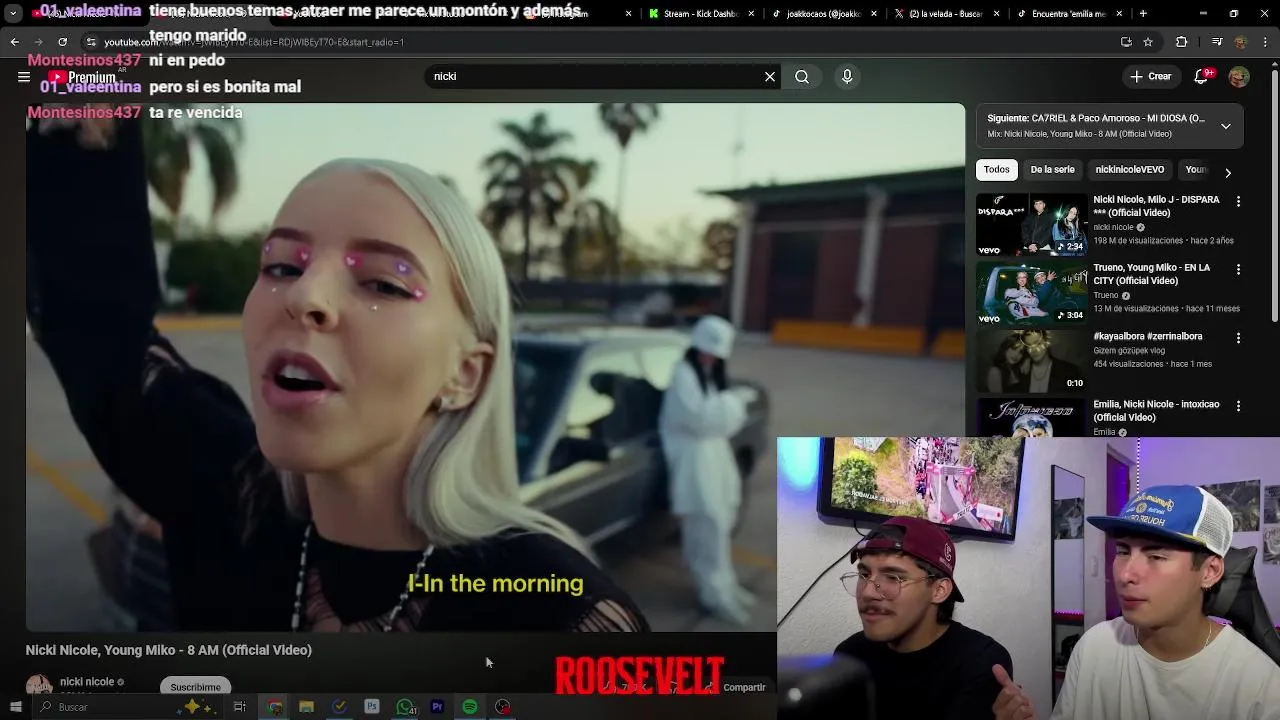Open the browser extensions puzzle icon
1280x720 pixels.
[1181, 42]
